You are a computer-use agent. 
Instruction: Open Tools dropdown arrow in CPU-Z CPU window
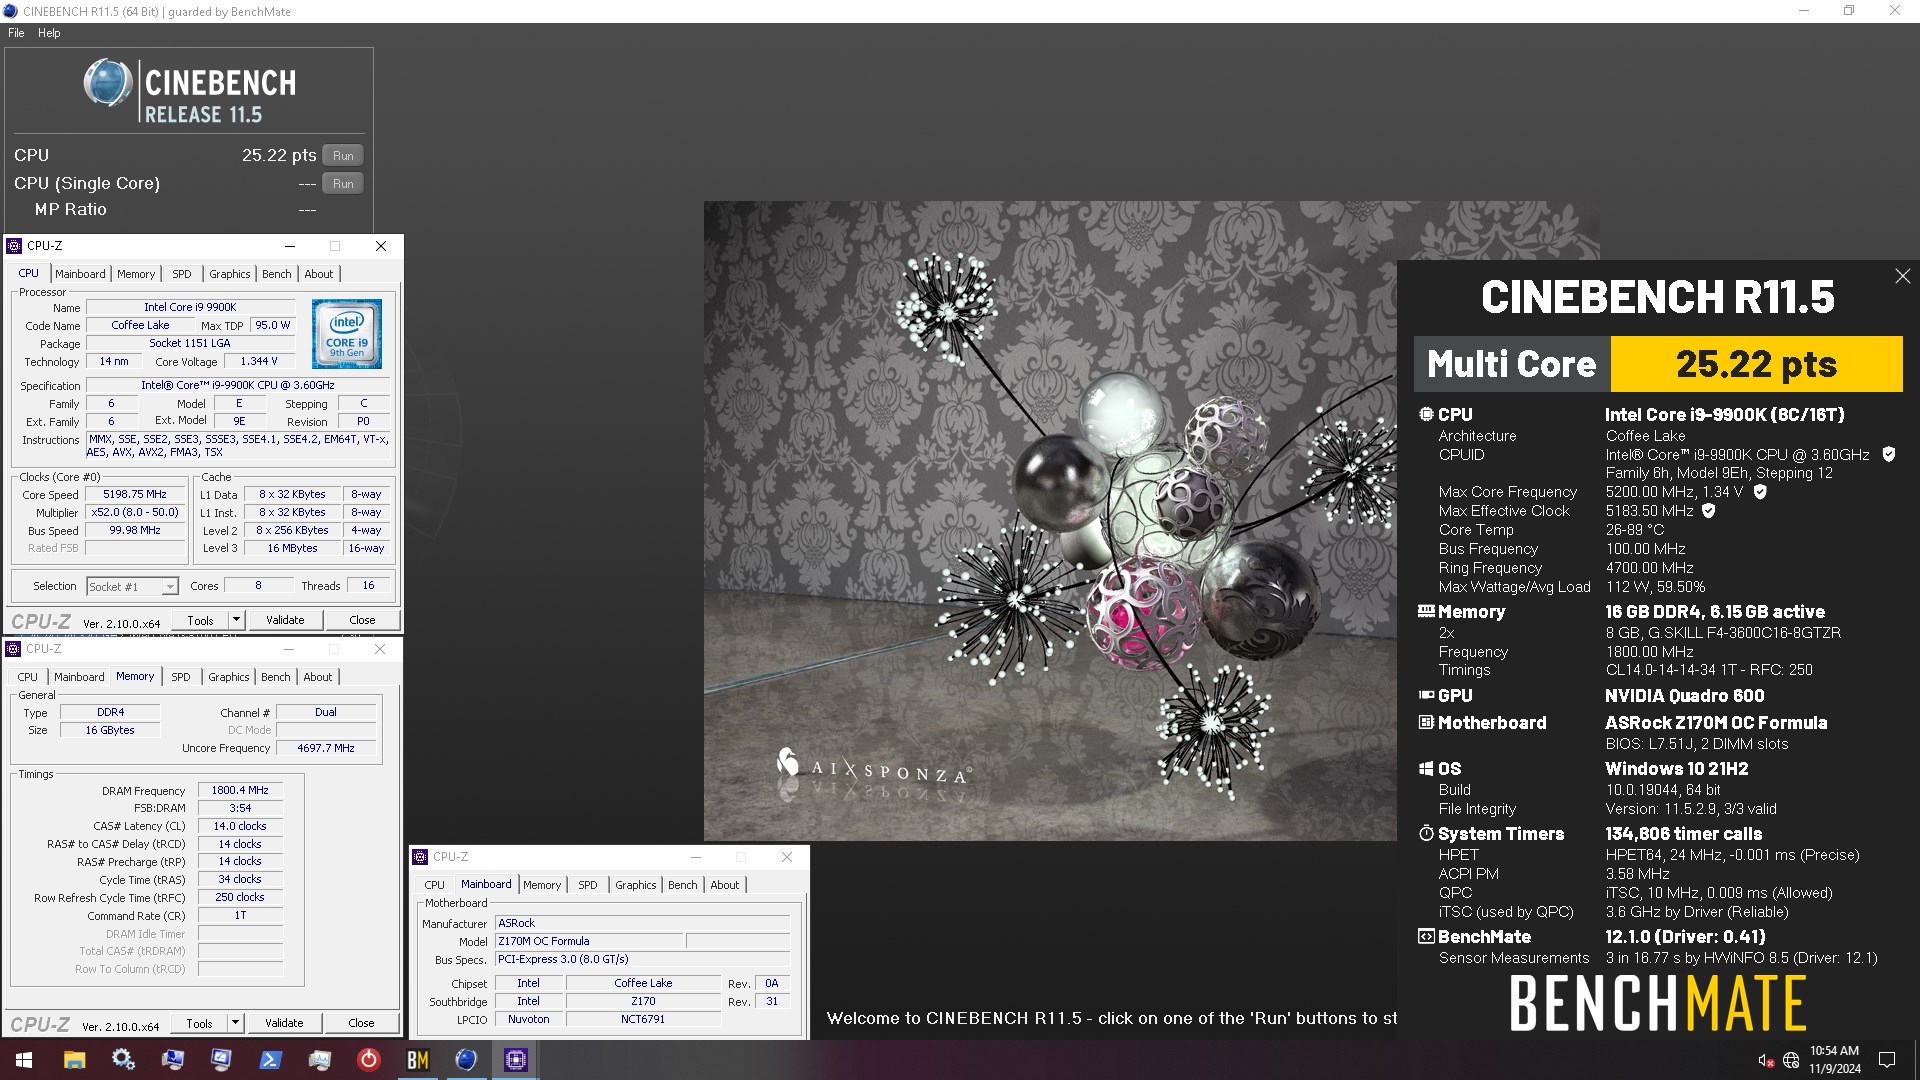click(236, 620)
